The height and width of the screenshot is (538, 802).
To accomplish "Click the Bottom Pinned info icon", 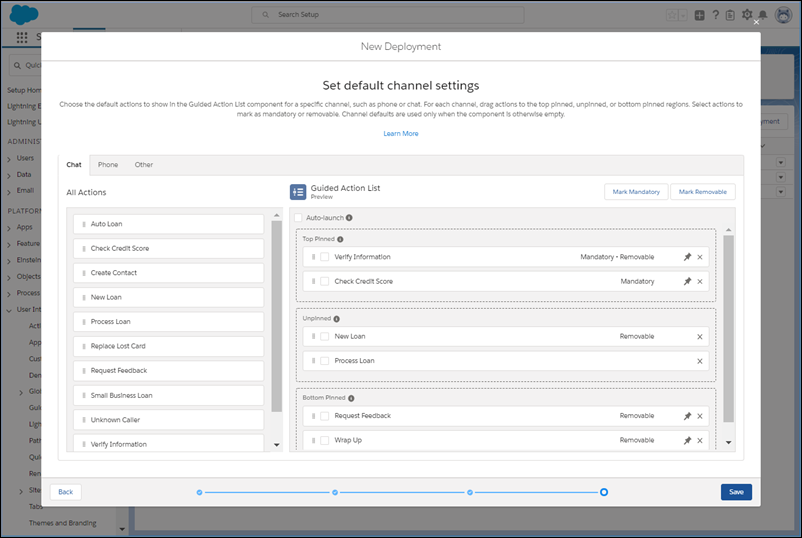I will pyautogui.click(x=351, y=398).
